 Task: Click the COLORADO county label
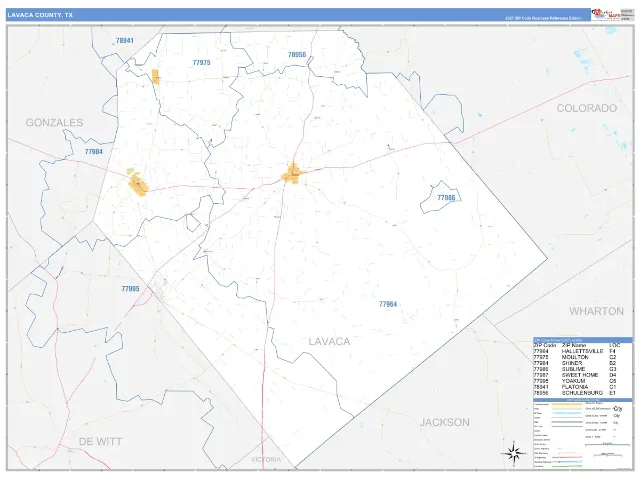(587, 108)
